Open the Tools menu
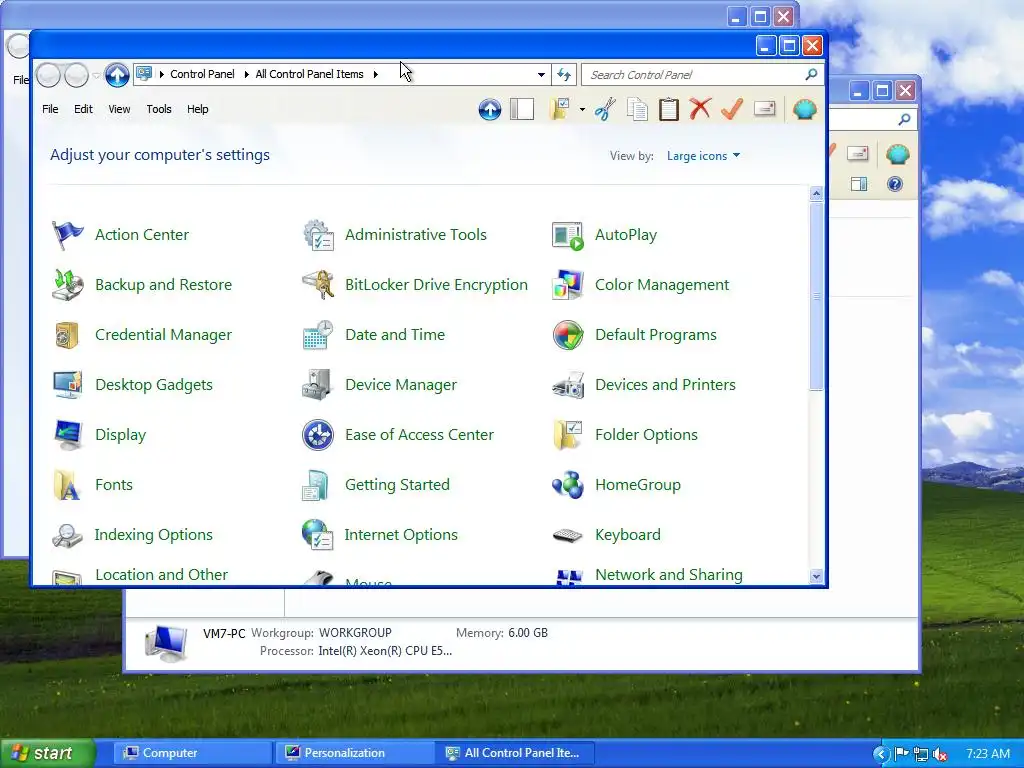This screenshot has height=768, width=1024. coord(159,109)
